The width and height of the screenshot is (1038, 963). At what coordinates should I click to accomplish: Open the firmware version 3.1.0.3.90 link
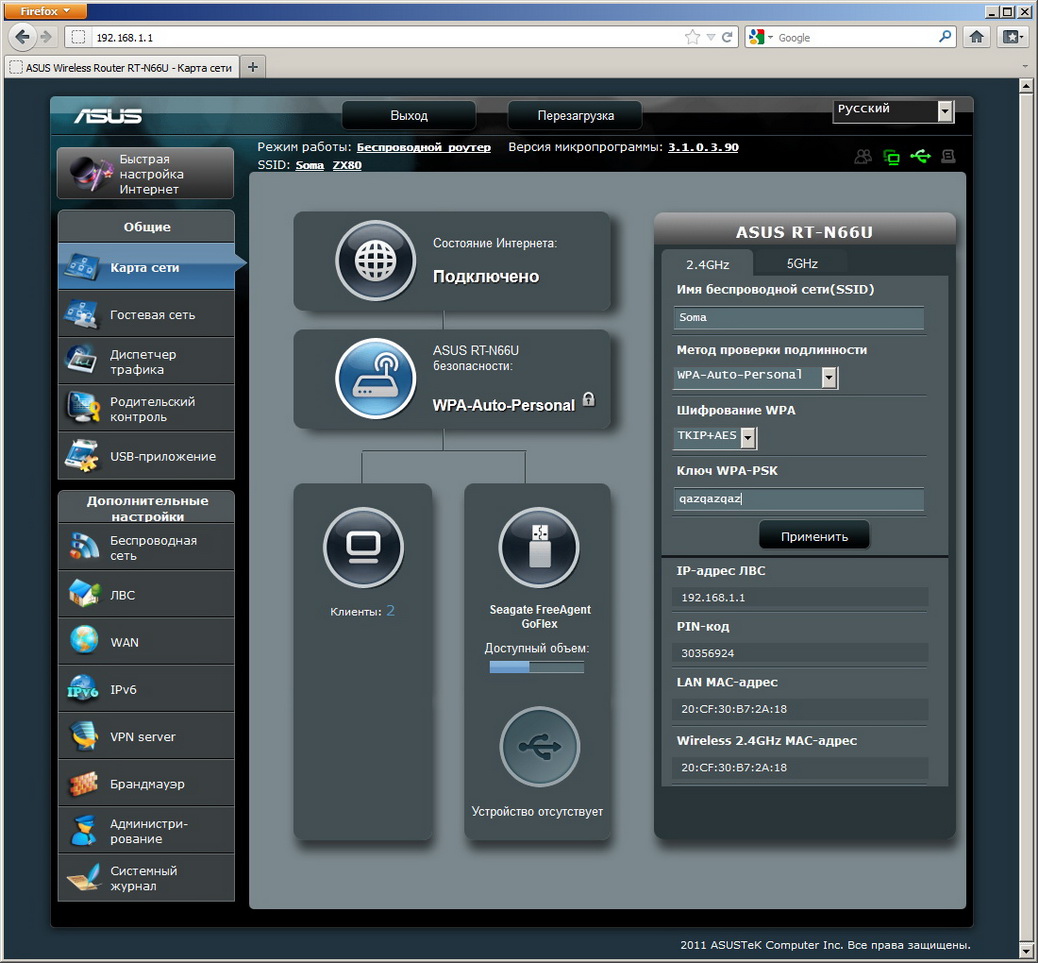(x=703, y=147)
